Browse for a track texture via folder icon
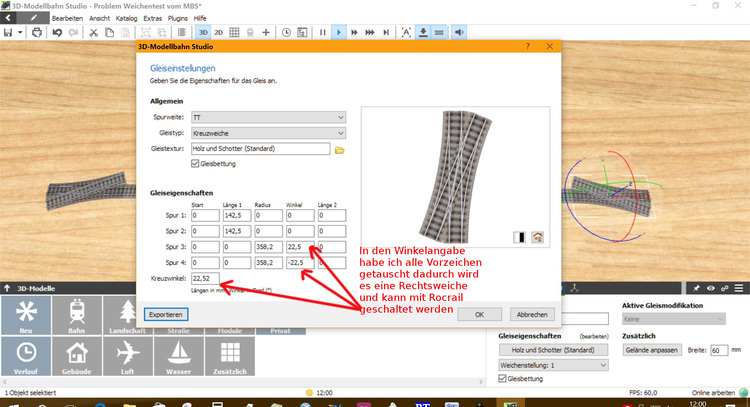 click(339, 149)
